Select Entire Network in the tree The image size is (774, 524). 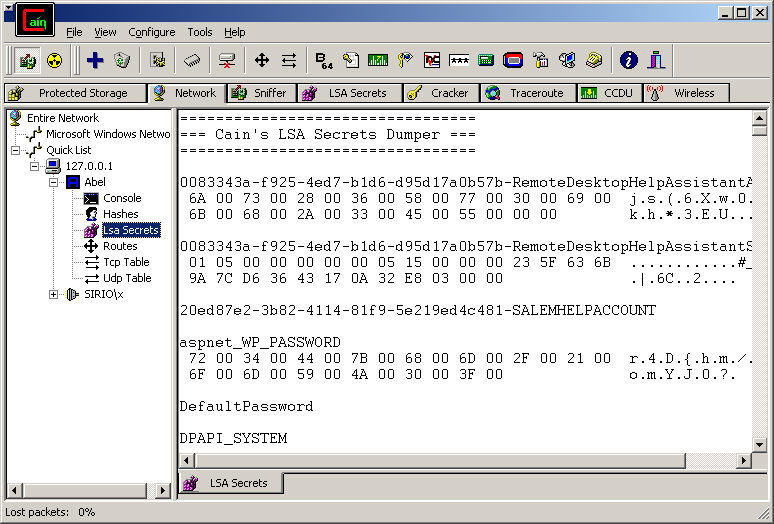pyautogui.click(x=63, y=118)
